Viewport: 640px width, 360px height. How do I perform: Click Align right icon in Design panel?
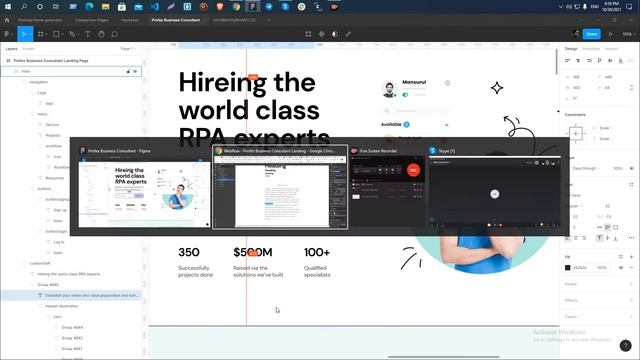point(589,60)
